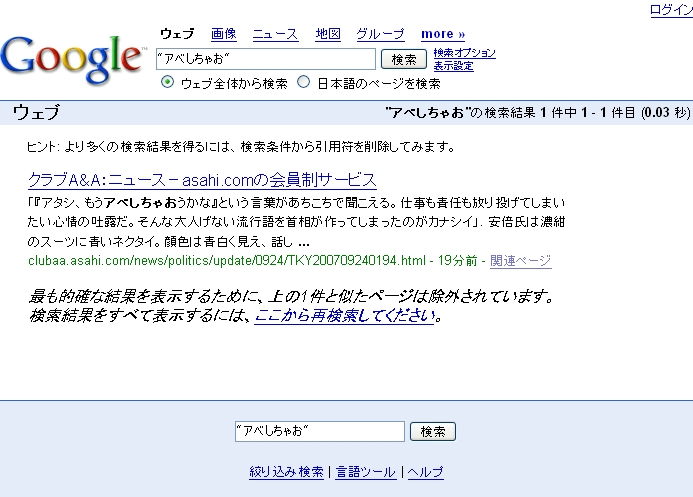This screenshot has height=497, width=693.
Task: Open the more » menu link
Action: tap(443, 34)
